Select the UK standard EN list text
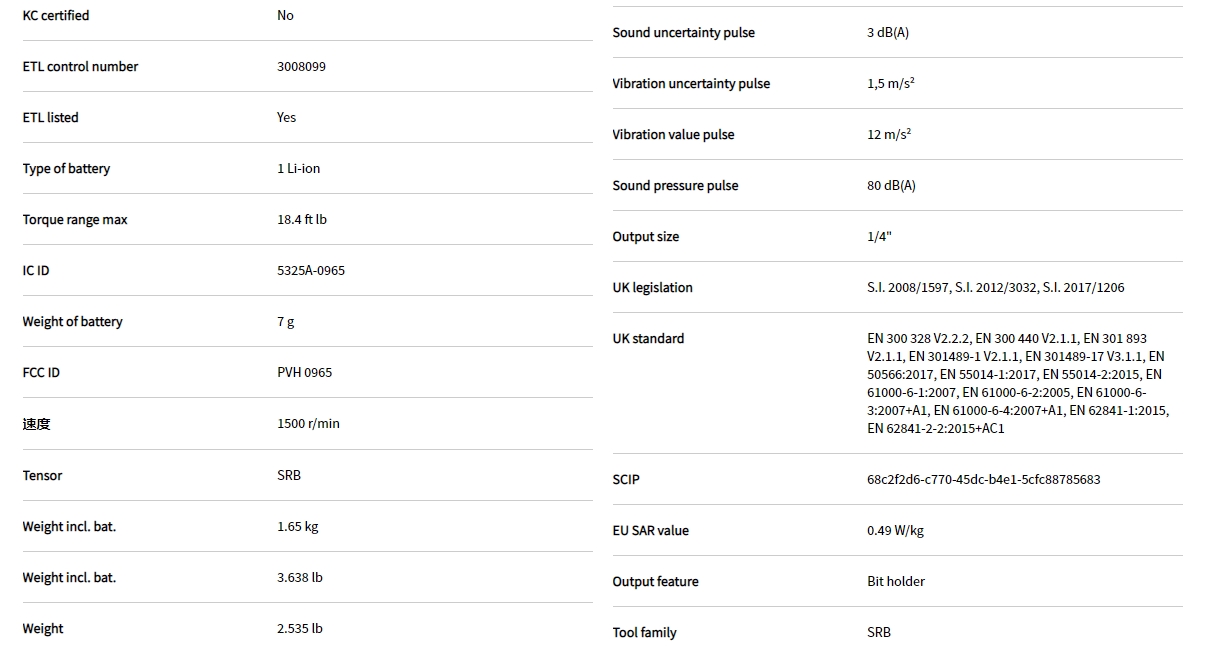The width and height of the screenshot is (1229, 647). click(1016, 384)
